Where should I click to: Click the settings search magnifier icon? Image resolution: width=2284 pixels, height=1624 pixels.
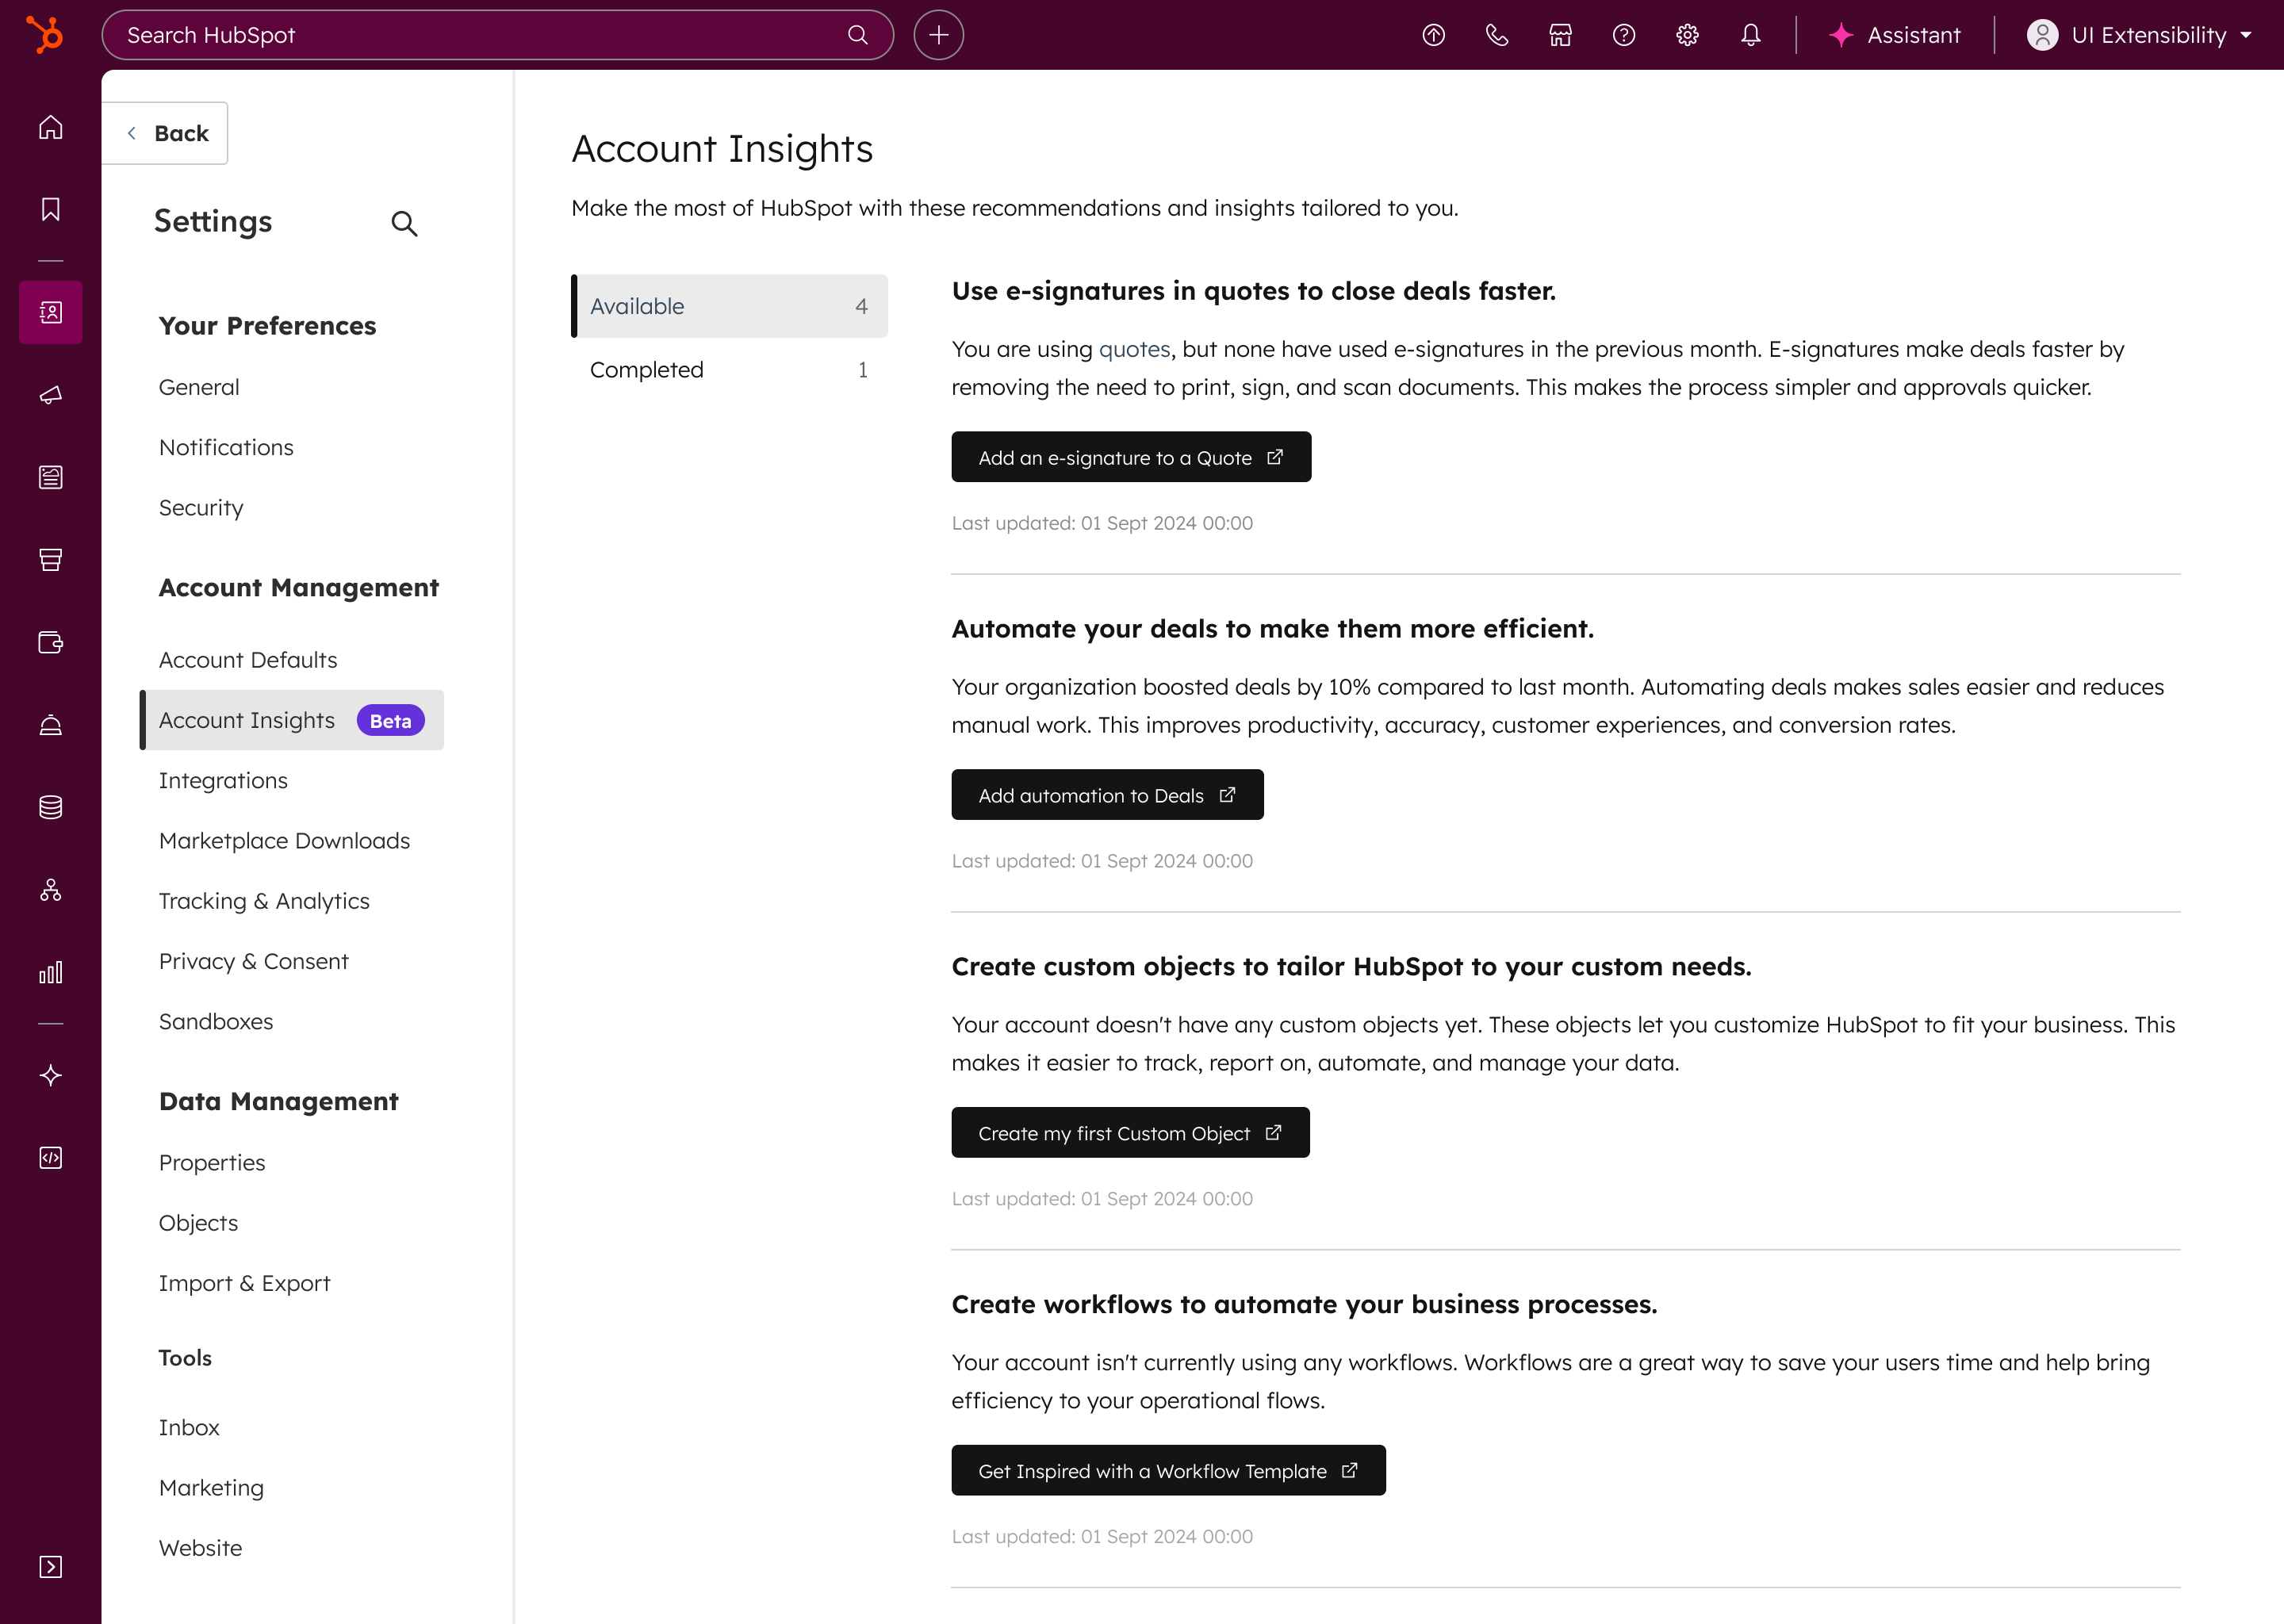(x=404, y=223)
